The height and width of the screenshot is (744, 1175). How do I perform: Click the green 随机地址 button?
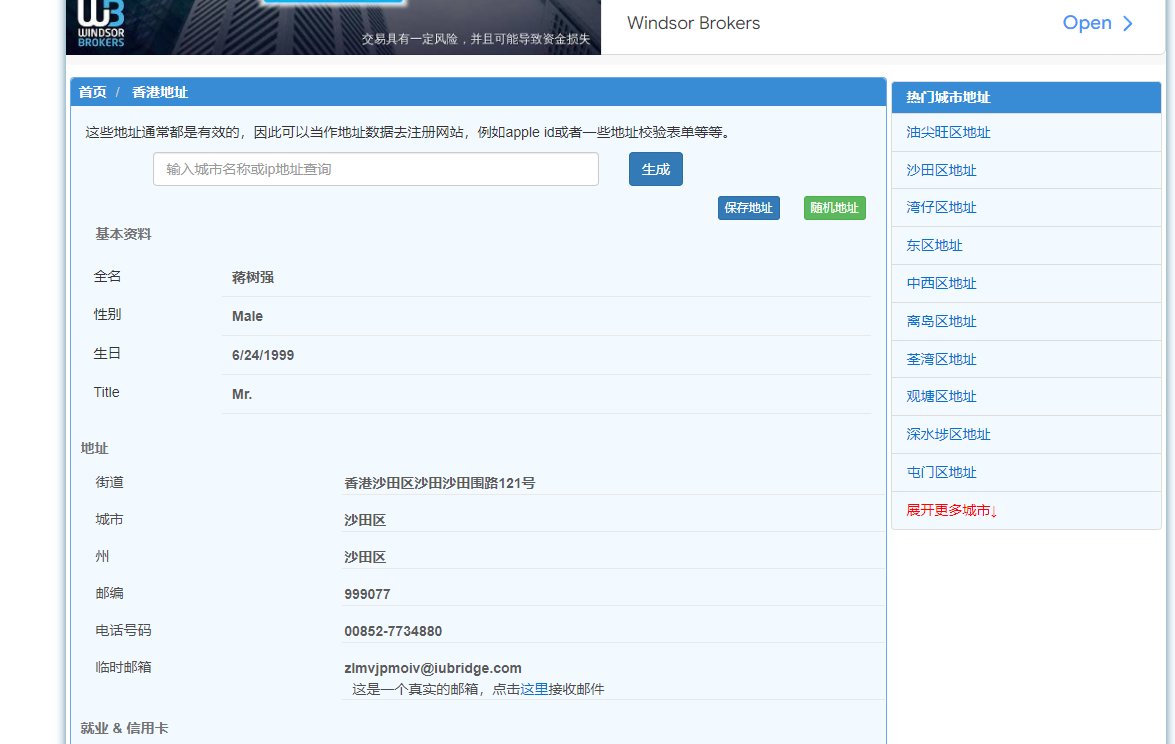(x=834, y=208)
